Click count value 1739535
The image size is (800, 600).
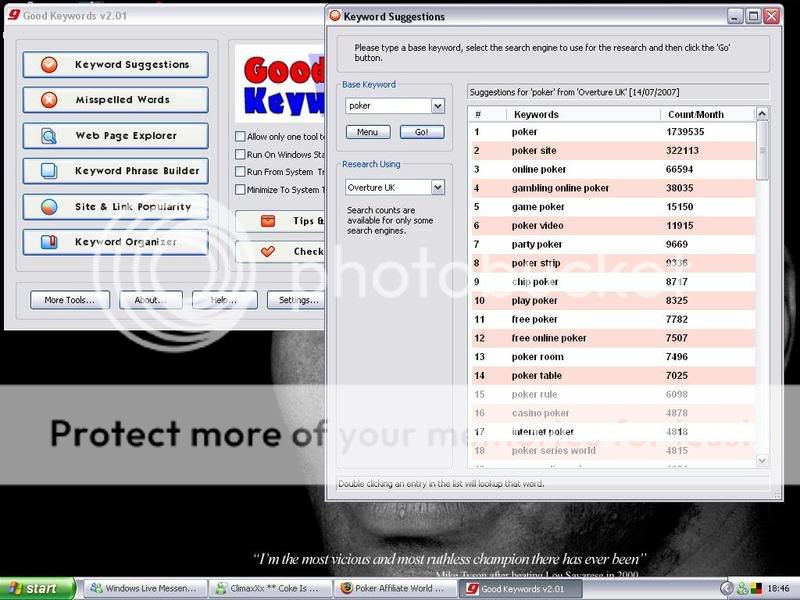coord(685,132)
